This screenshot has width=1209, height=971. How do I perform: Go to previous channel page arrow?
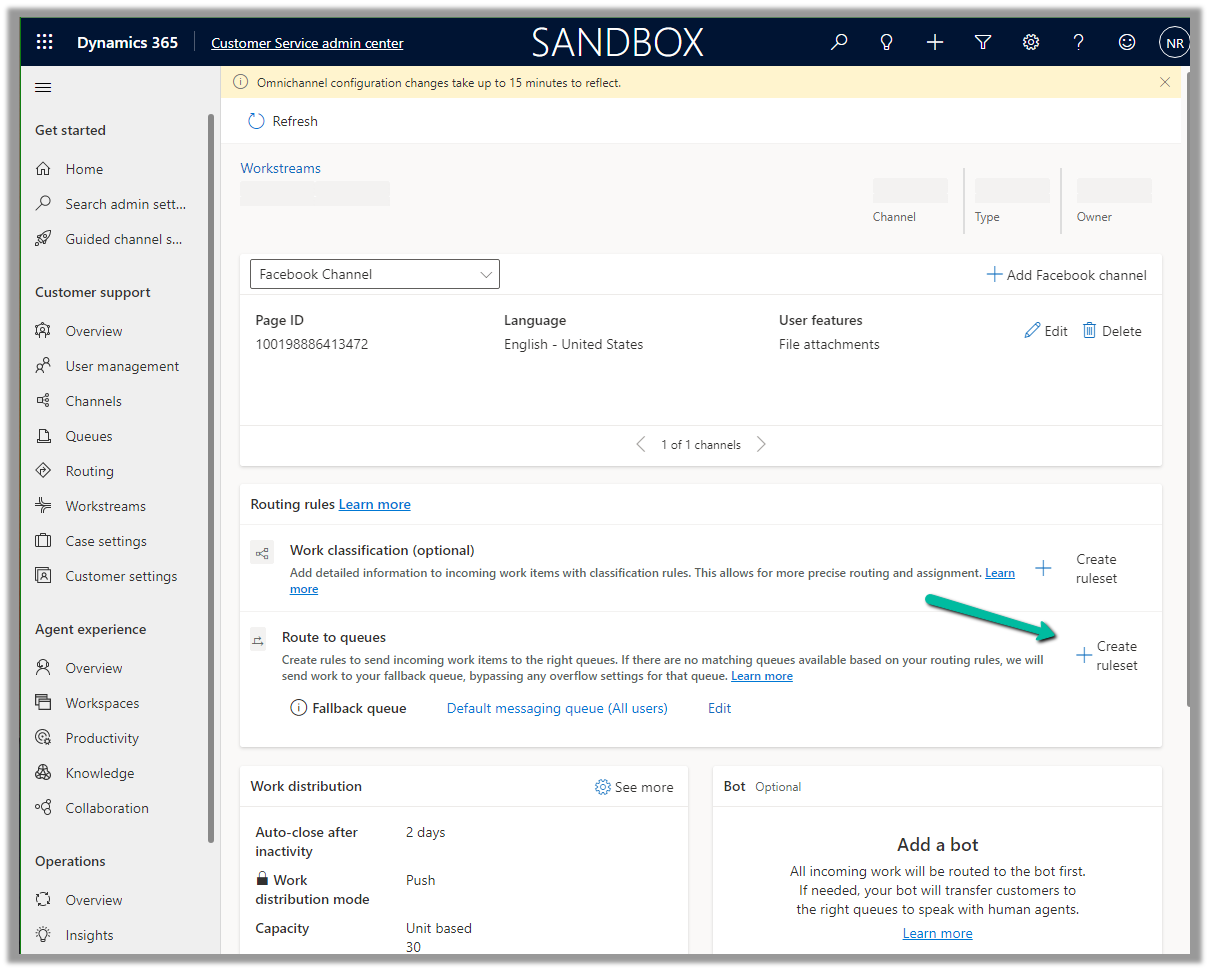point(641,444)
